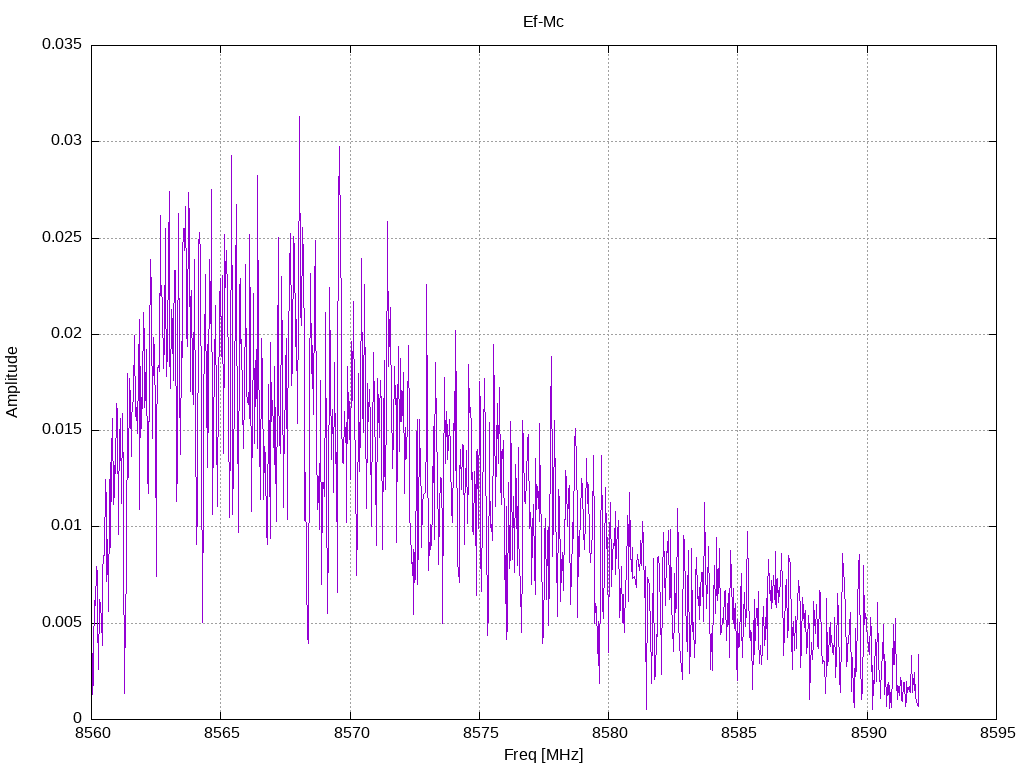Image resolution: width=1024 pixels, height=768 pixels.
Task: Click the 8580 x-axis tick label
Action: click(609, 733)
